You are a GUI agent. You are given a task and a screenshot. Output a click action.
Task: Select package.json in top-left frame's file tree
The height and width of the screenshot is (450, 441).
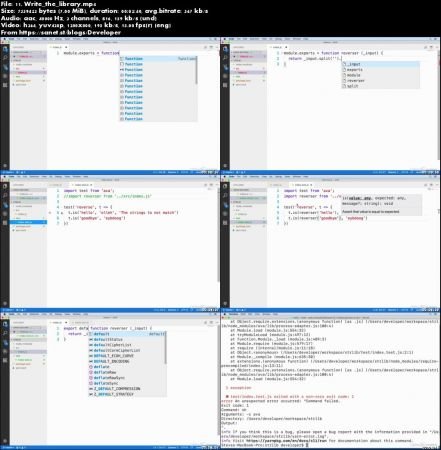pos(23,81)
